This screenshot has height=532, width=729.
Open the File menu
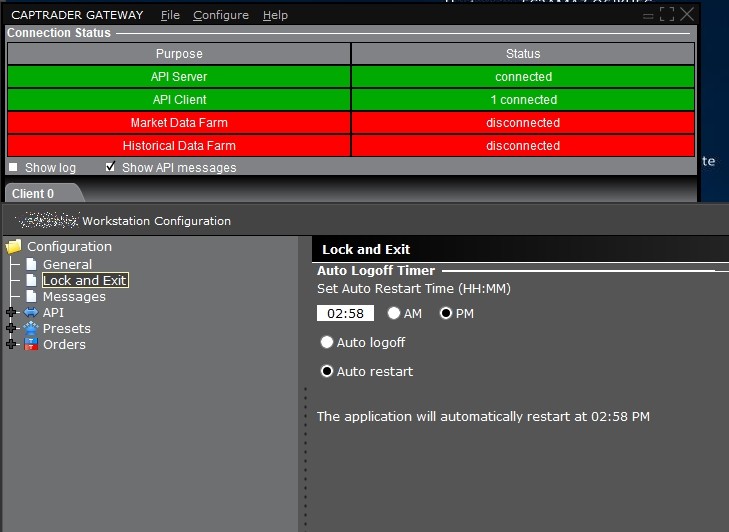(170, 15)
